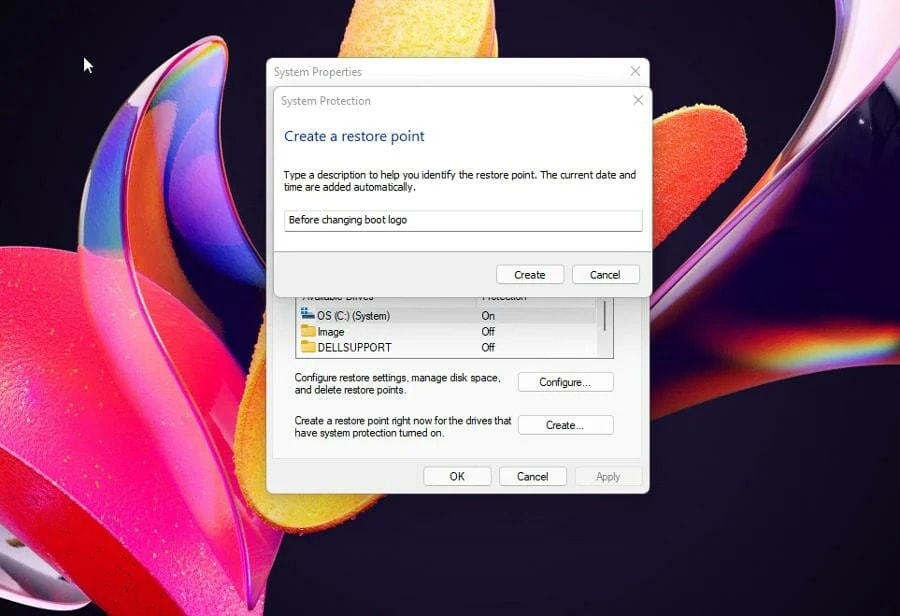This screenshot has height=616, width=900.
Task: Click the Image drive folder icon
Action: click(x=308, y=331)
